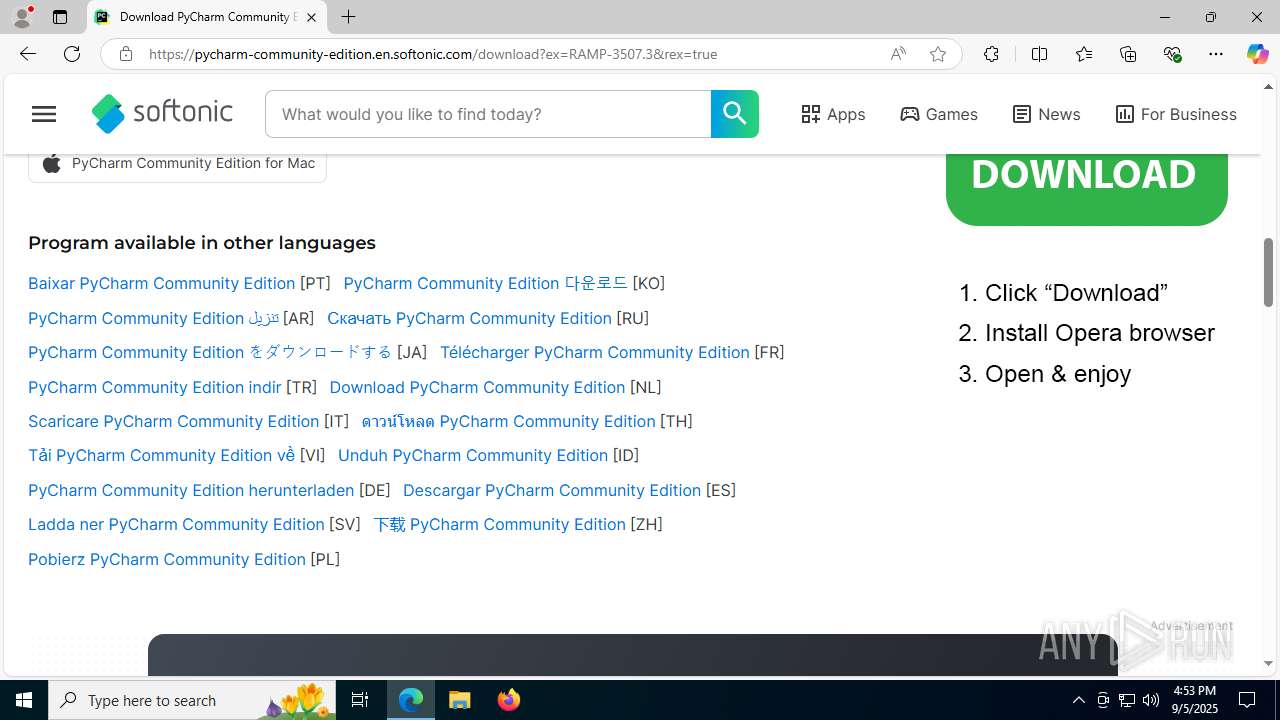The width and height of the screenshot is (1280, 720).
Task: Open Pobierz PyCharm Community Edition link
Action: click(x=167, y=559)
